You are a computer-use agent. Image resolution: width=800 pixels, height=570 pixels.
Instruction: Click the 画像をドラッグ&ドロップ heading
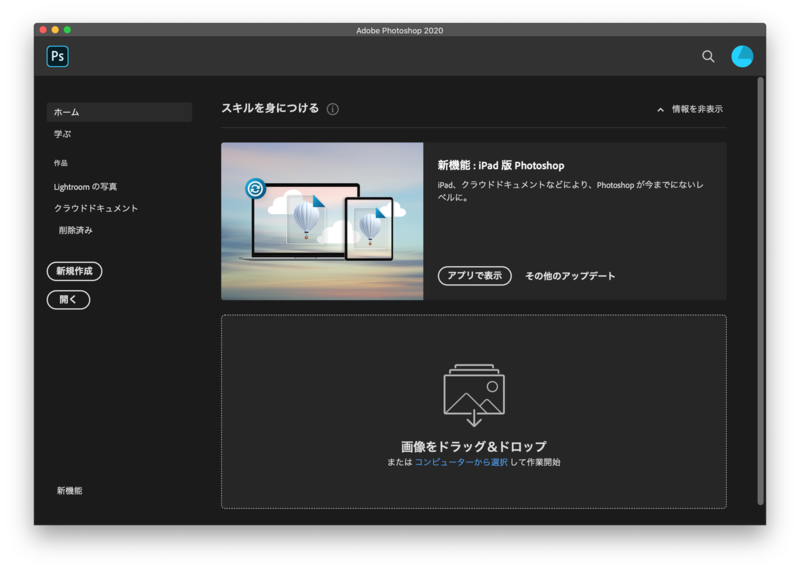pyautogui.click(x=474, y=447)
